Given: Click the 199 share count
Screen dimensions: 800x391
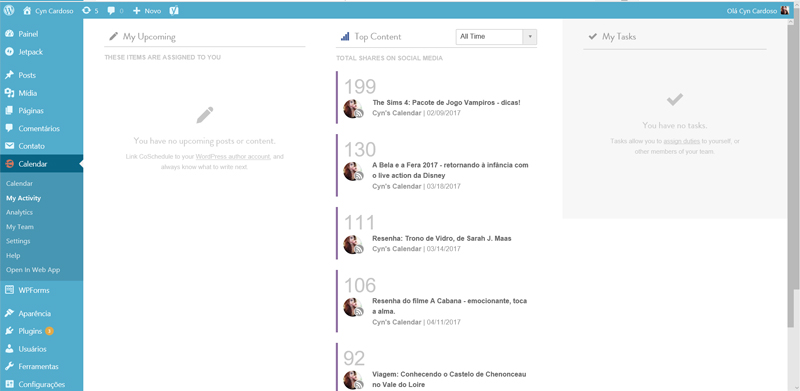Looking at the screenshot, I should pyautogui.click(x=360, y=87).
